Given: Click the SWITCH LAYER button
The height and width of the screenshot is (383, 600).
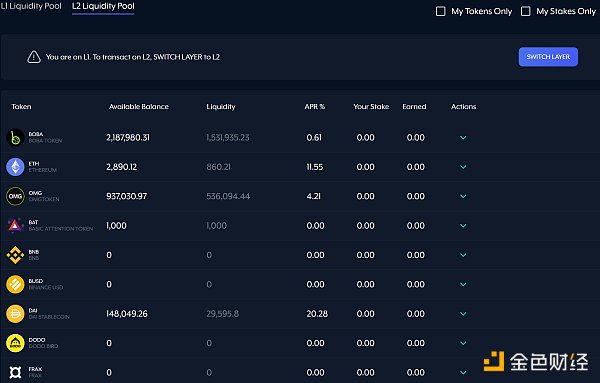Looking at the screenshot, I should (x=548, y=57).
